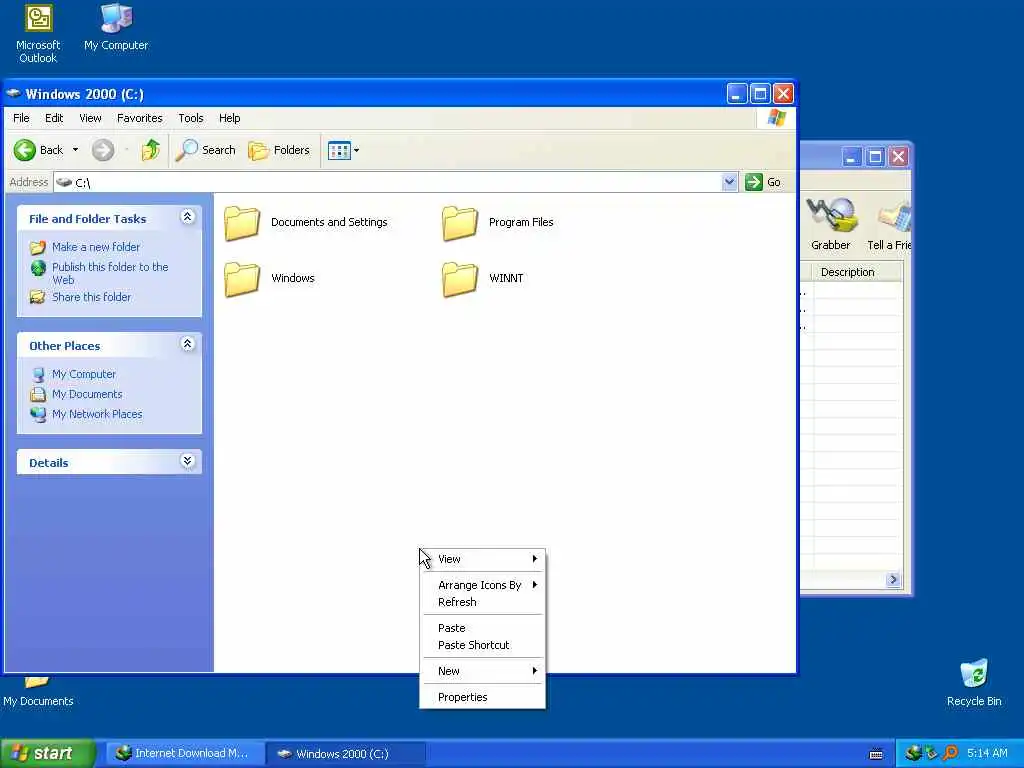Select the Documents and Settings folder
Image resolution: width=1024 pixels, height=768 pixels.
(x=306, y=223)
